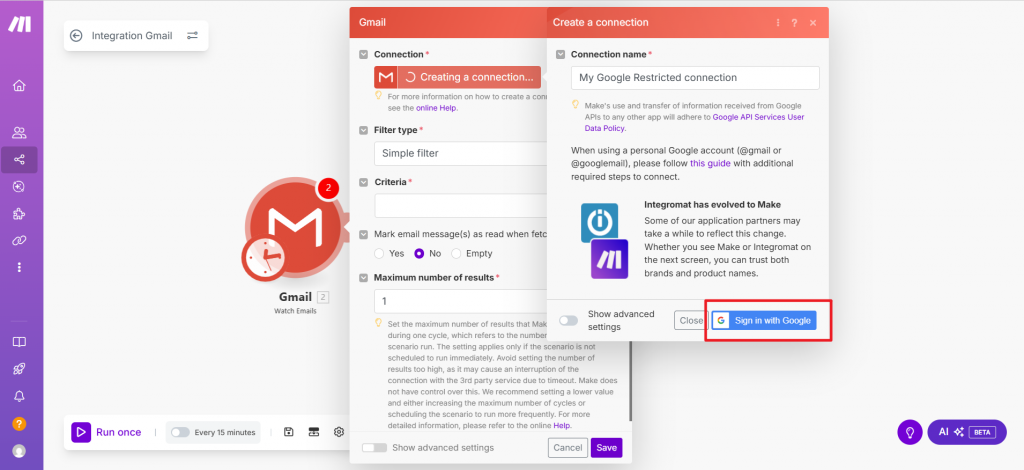Toggle Show advanced settings in Gmail panel
1024x470 pixels.
[x=374, y=448]
